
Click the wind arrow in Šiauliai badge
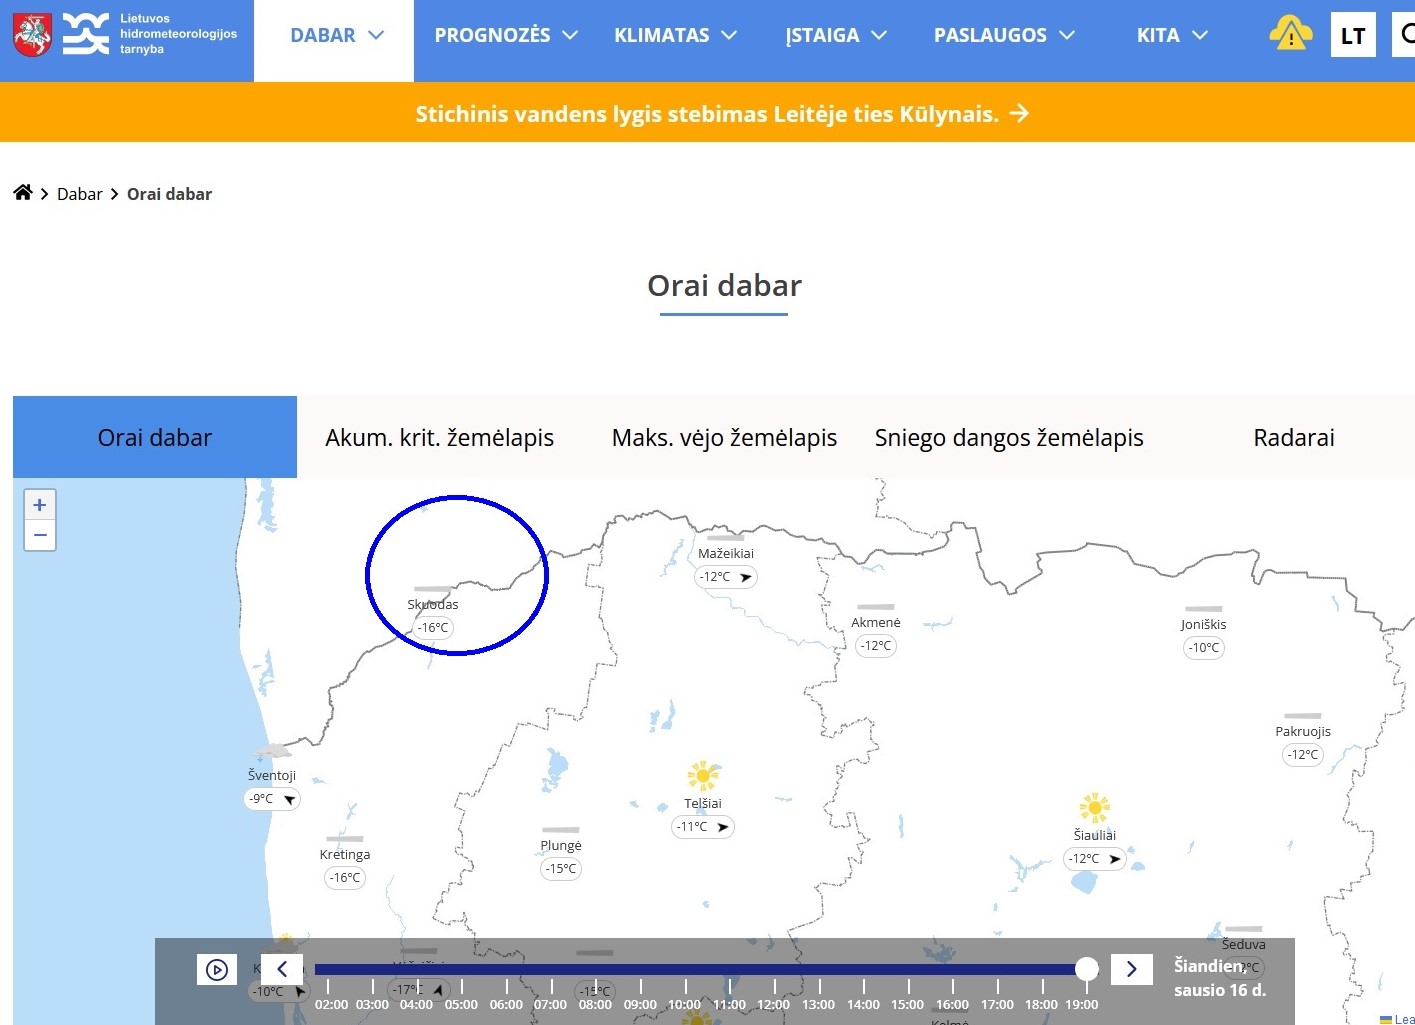click(1115, 859)
